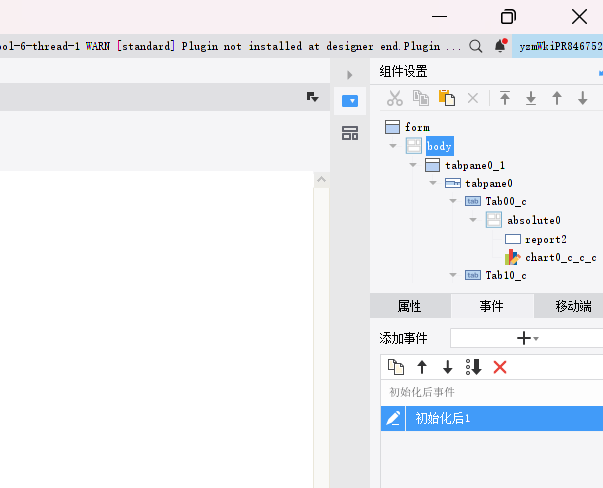Switch to the 移动端 tab

coord(569,306)
